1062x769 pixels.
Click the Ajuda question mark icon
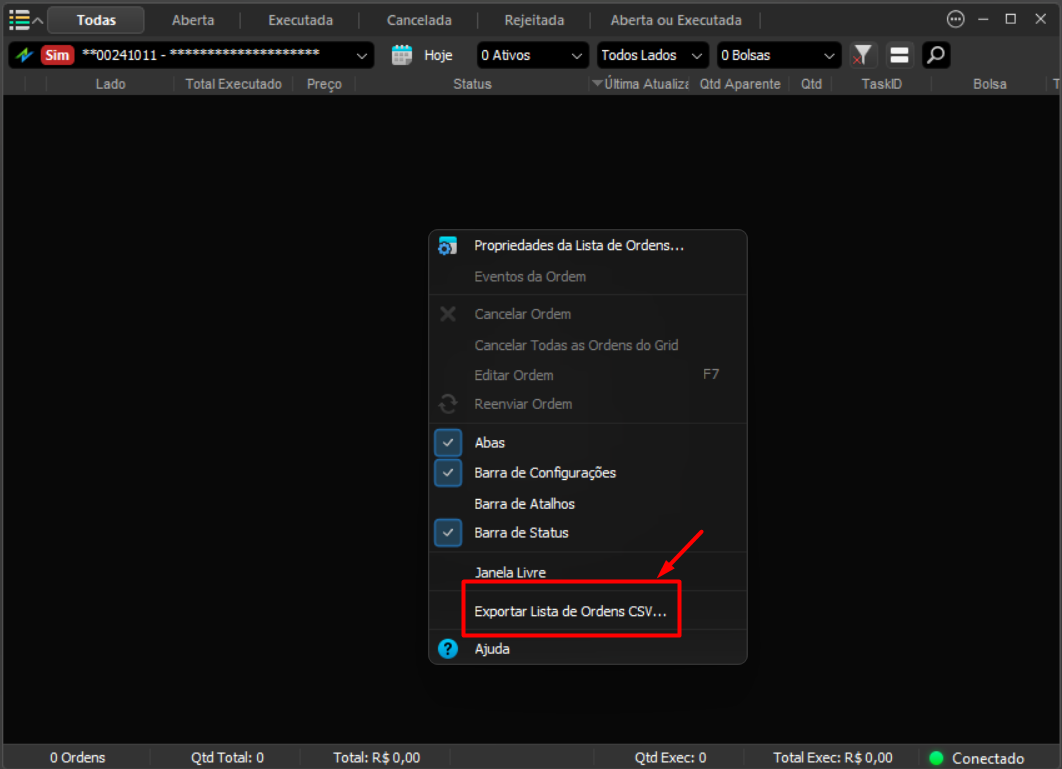point(448,648)
